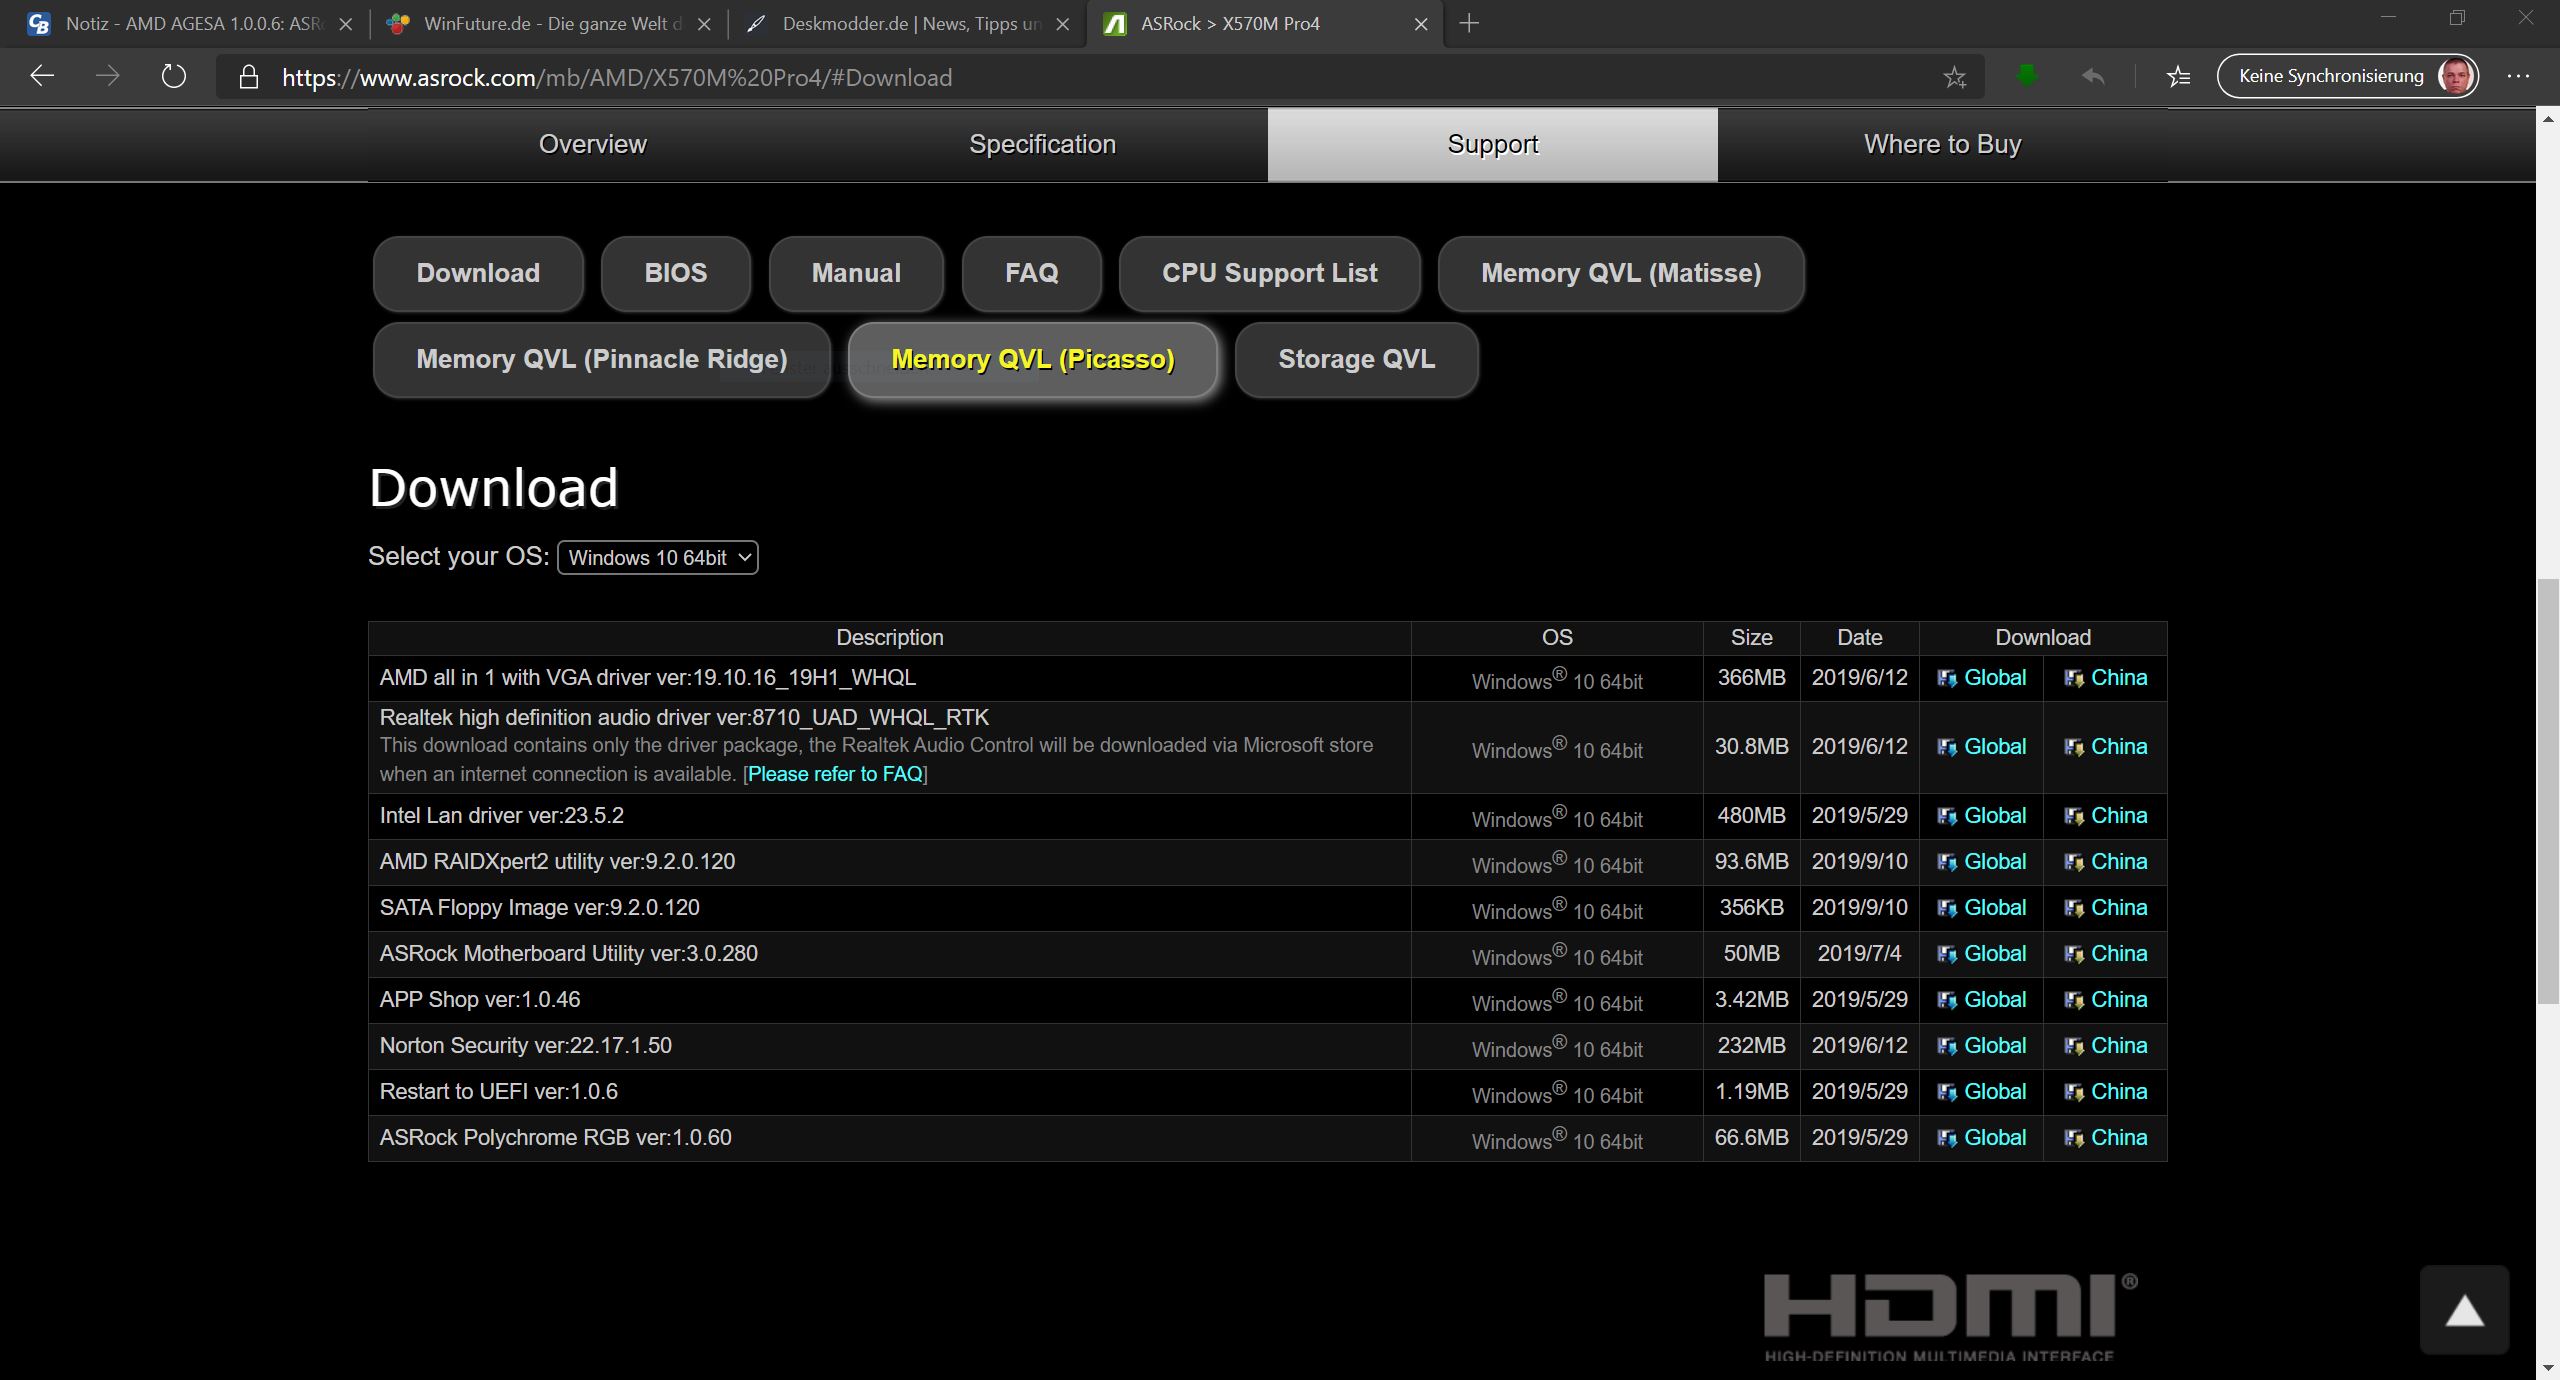This screenshot has width=2560, height=1380.
Task: Open browser settings three-dot menu
Action: tap(2518, 76)
